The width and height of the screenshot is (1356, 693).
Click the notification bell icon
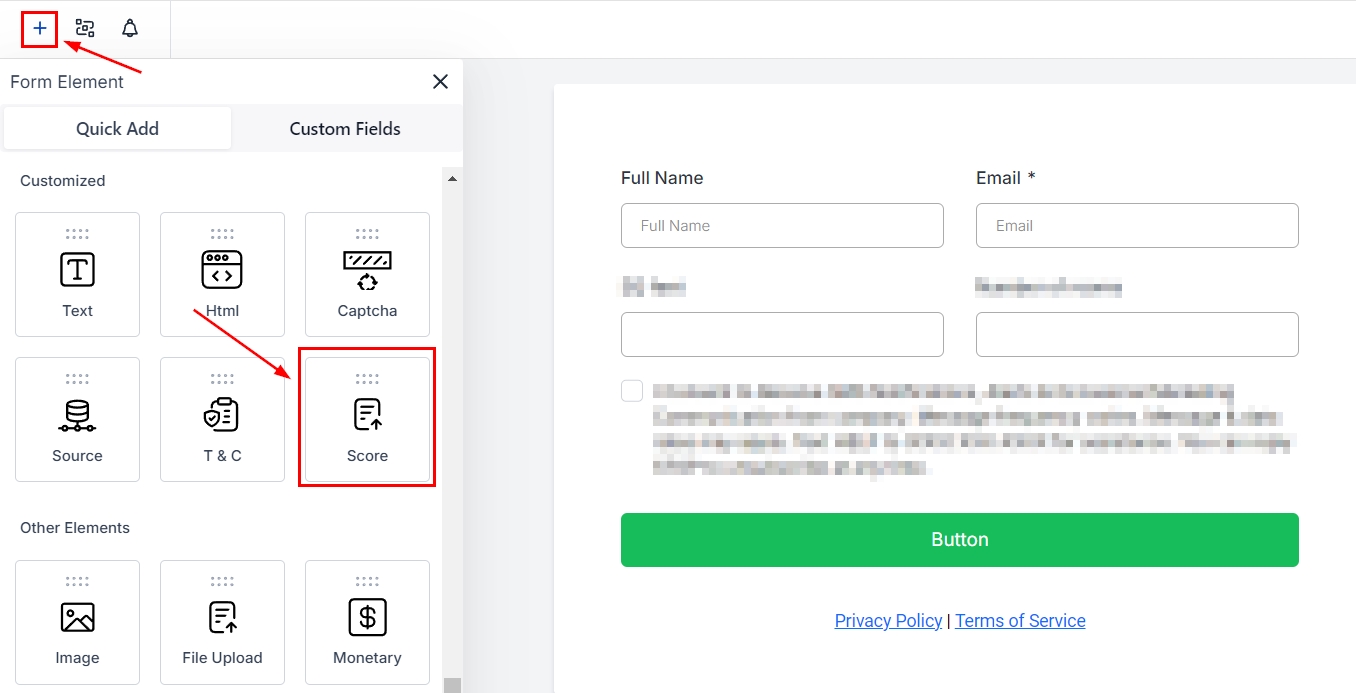pos(130,28)
